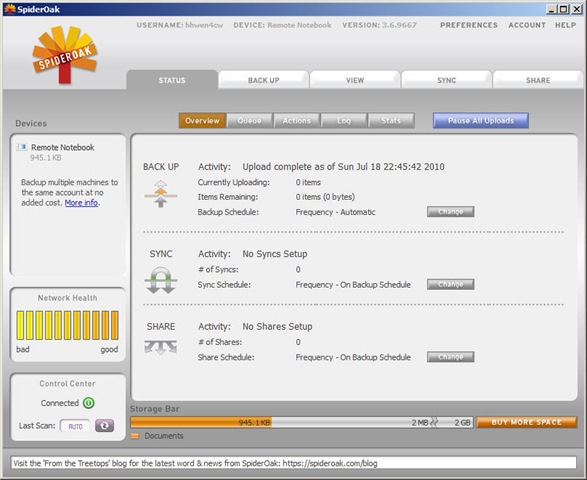Click Pause All Uploads button
The image size is (587, 480).
[x=481, y=121]
